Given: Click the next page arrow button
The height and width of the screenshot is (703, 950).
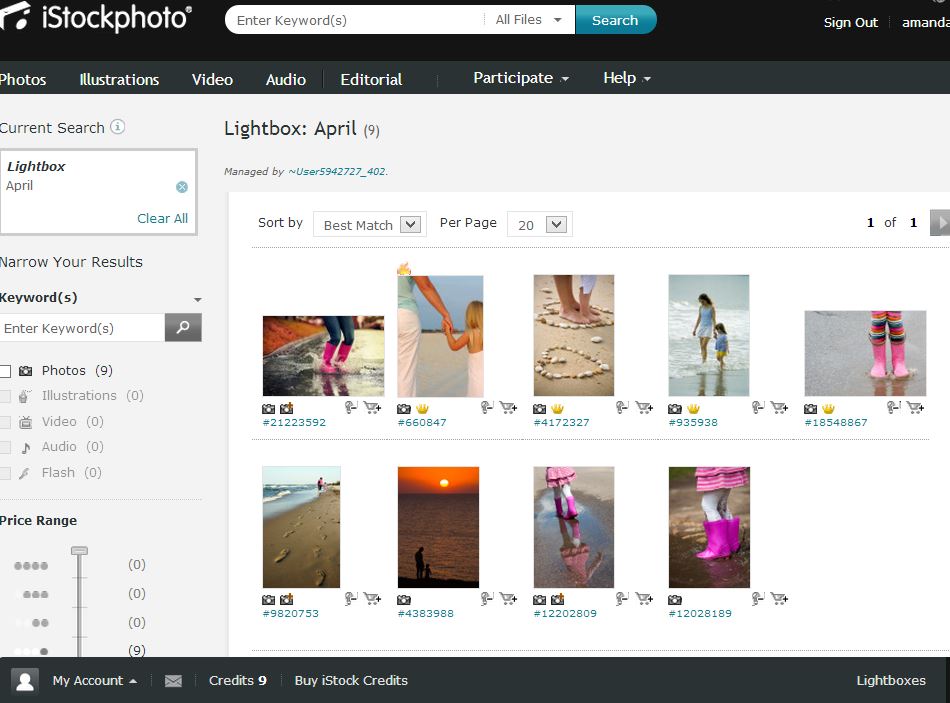Looking at the screenshot, I should pyautogui.click(x=939, y=223).
